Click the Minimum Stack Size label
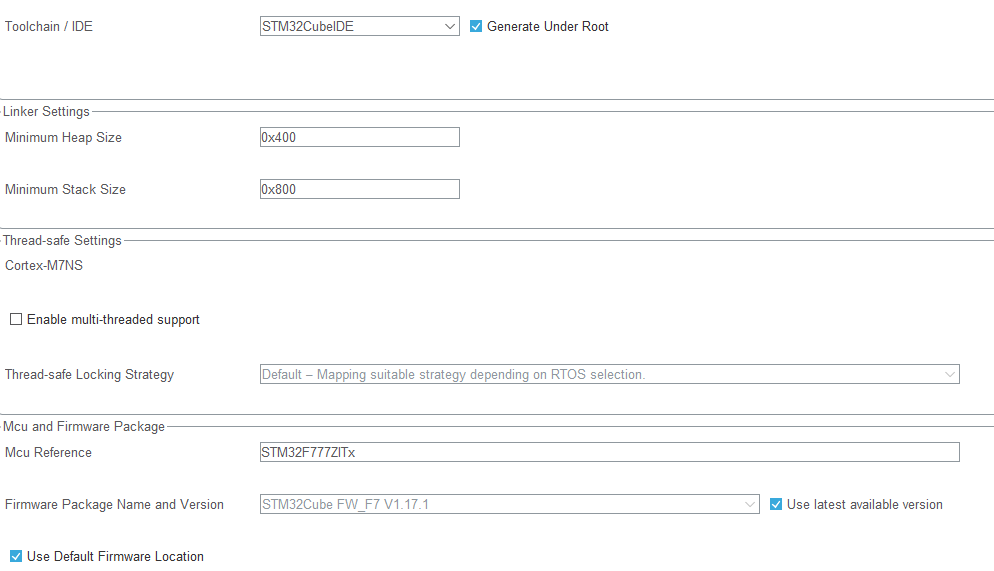The image size is (994, 571). coord(65,189)
